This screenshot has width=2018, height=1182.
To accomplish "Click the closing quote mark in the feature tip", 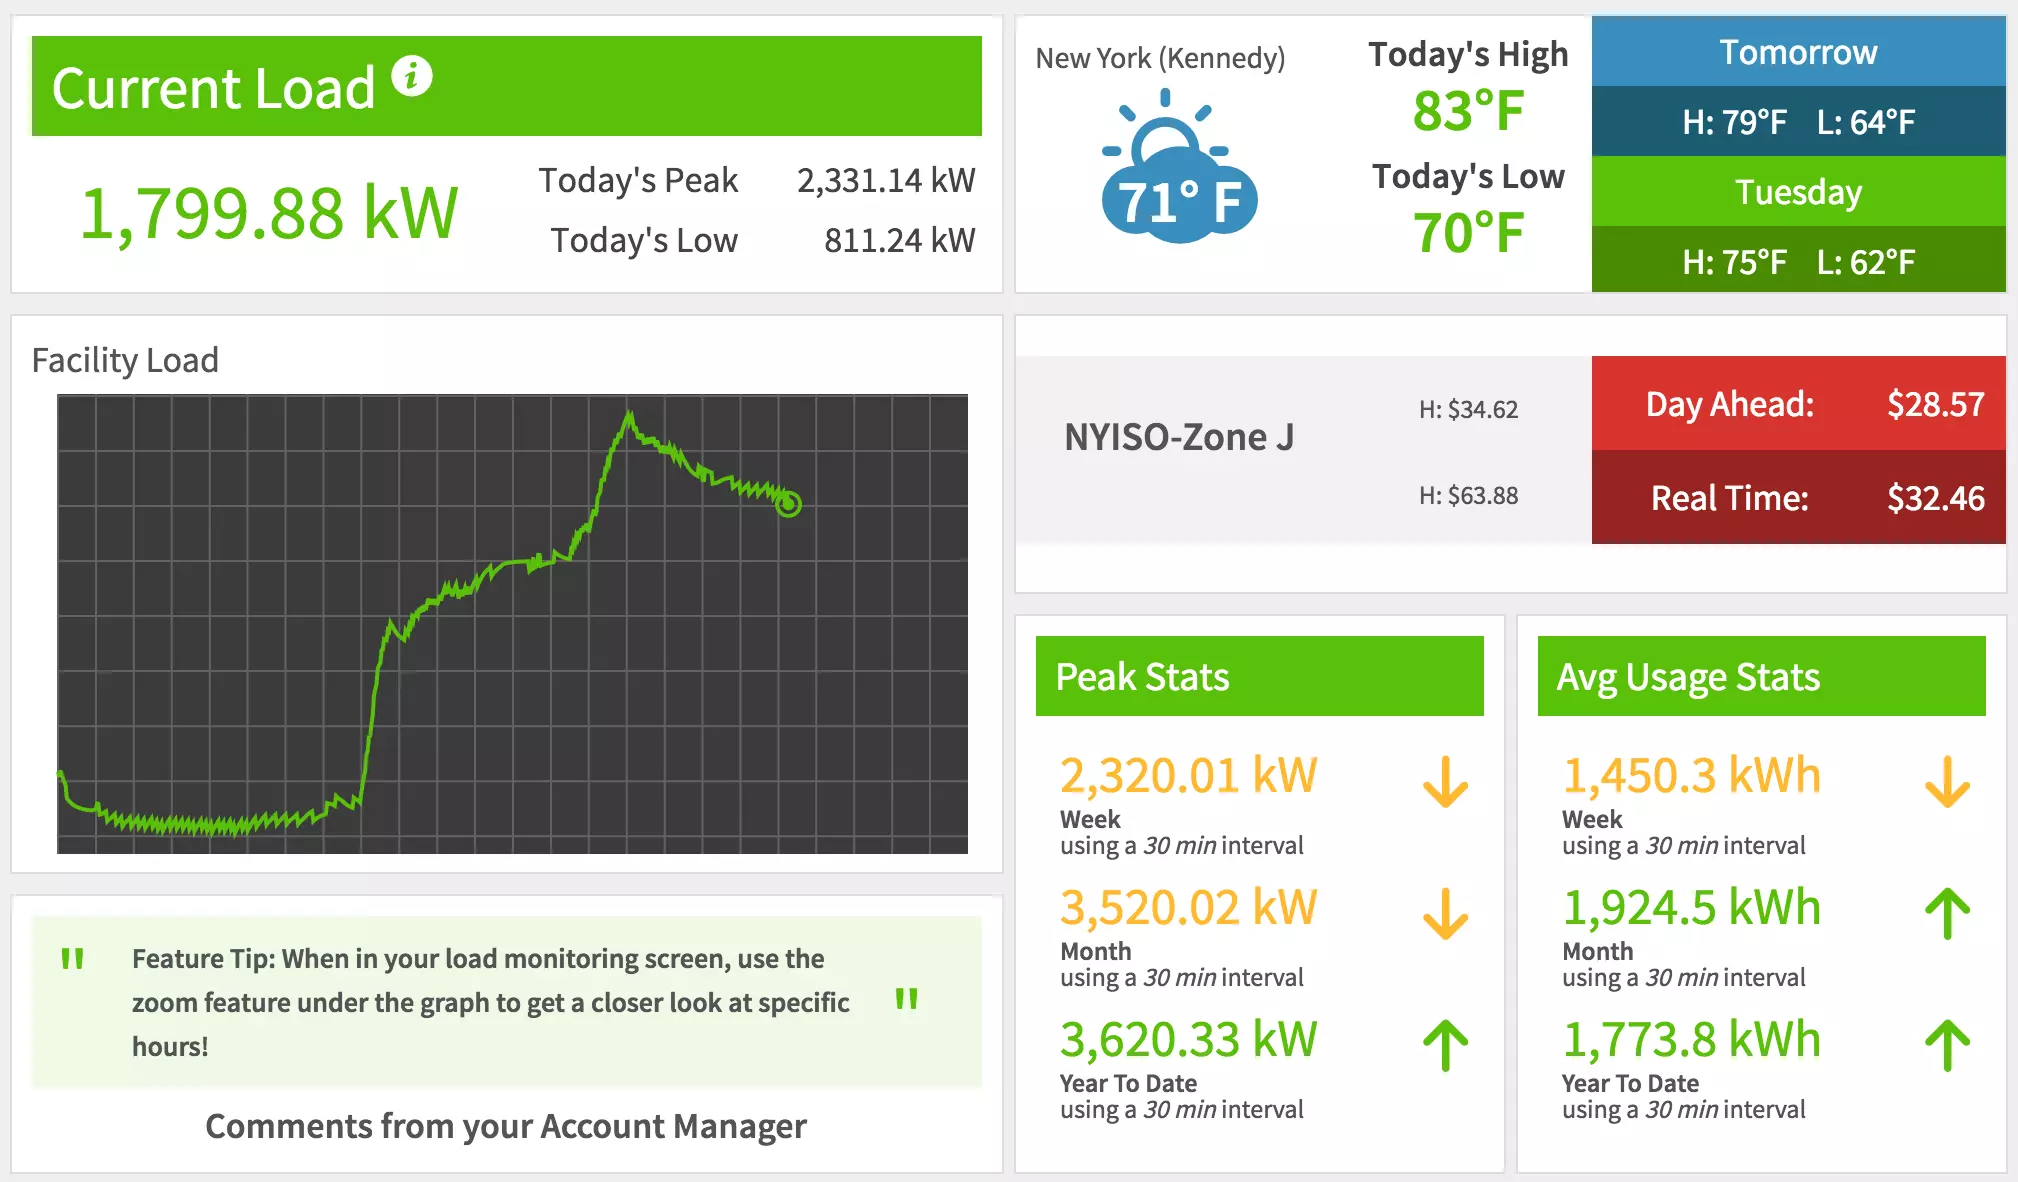I will pos(906,999).
